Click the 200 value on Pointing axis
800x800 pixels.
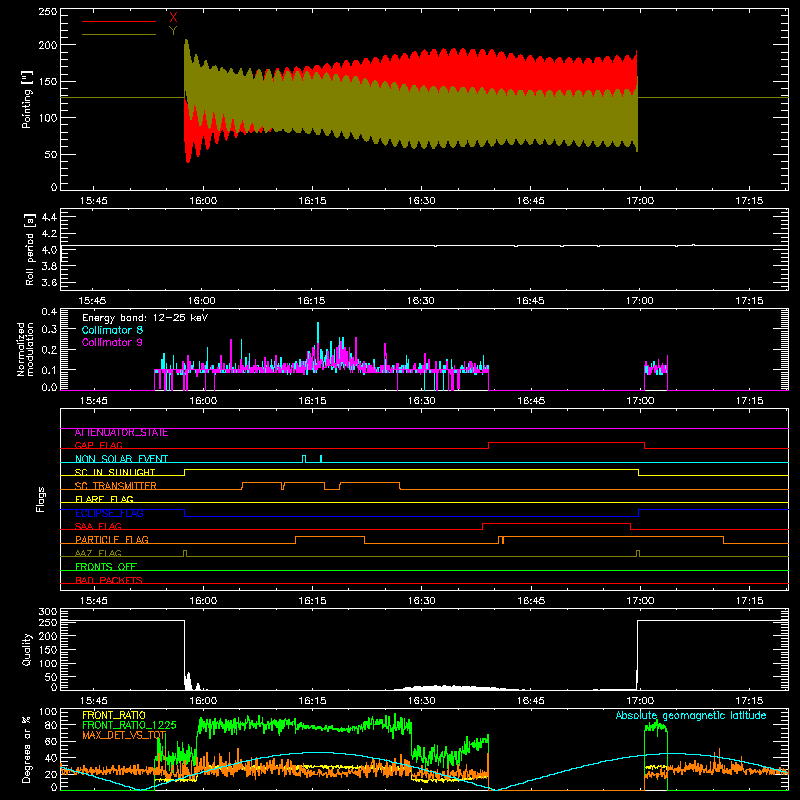48,45
